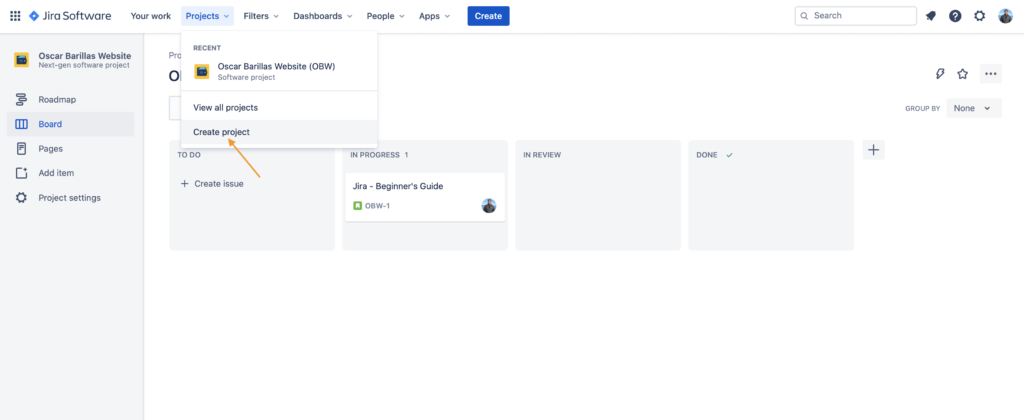Image resolution: width=1024 pixels, height=420 pixels.
Task: Open Project settings in the sidebar
Action: 71,198
